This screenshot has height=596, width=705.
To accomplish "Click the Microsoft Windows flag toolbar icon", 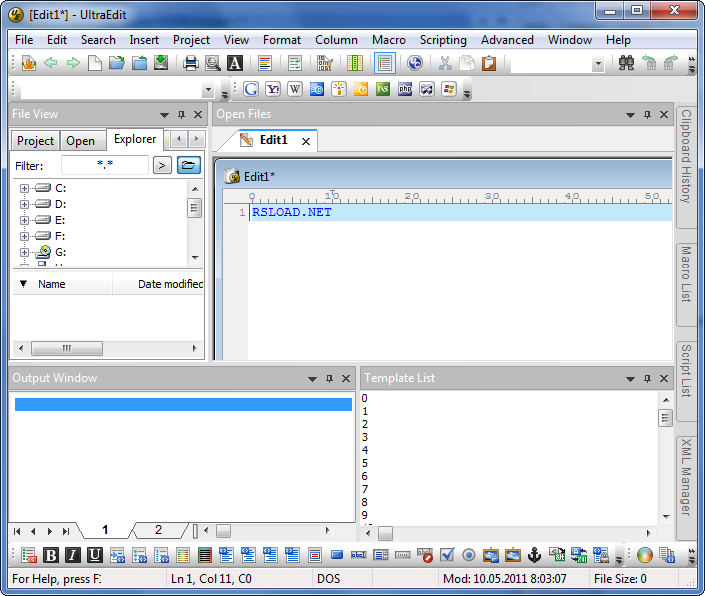I will point(449,89).
